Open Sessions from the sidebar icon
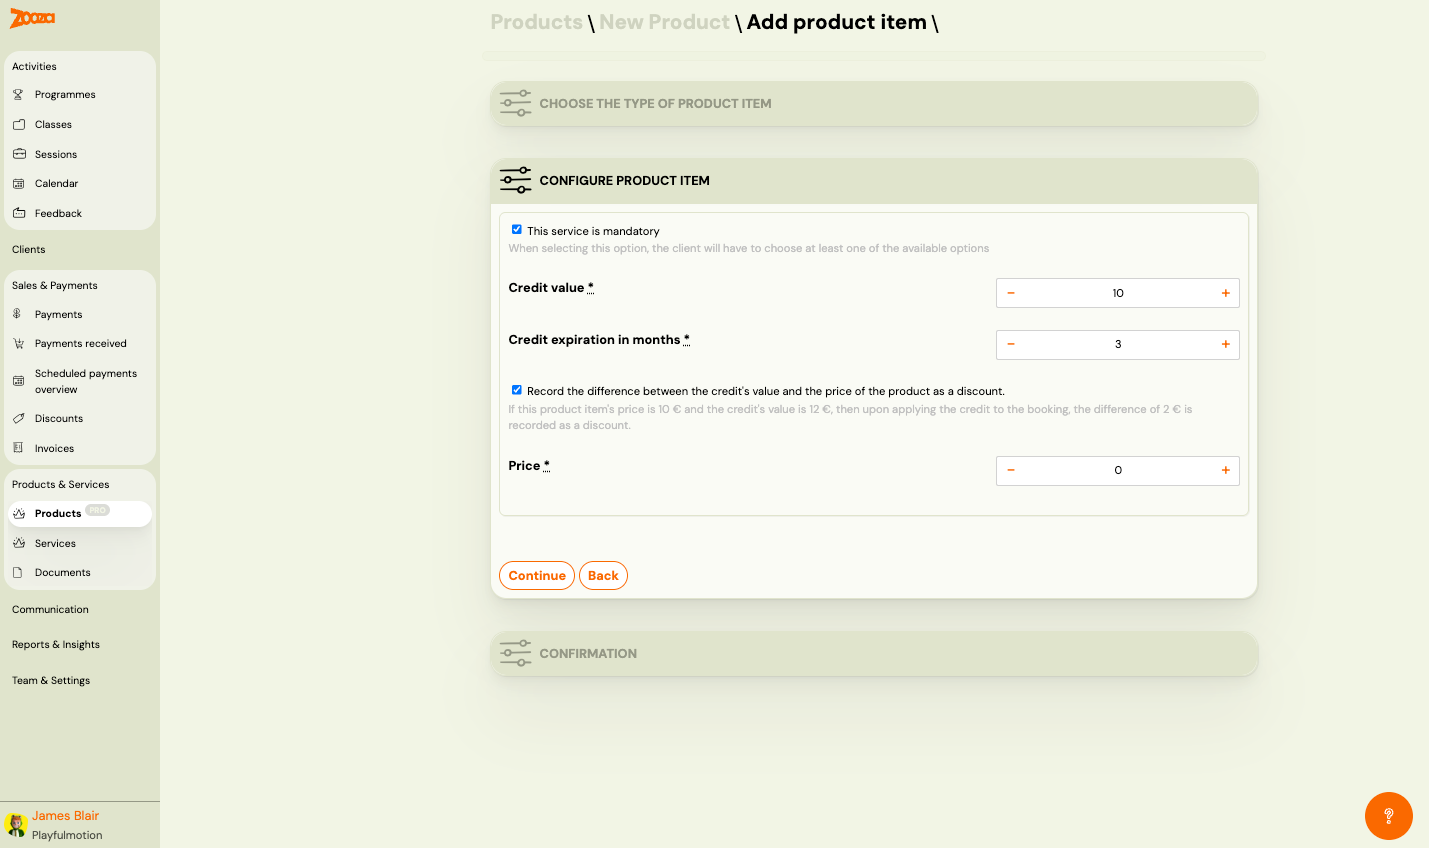The image size is (1429, 848). pyautogui.click(x=20, y=153)
